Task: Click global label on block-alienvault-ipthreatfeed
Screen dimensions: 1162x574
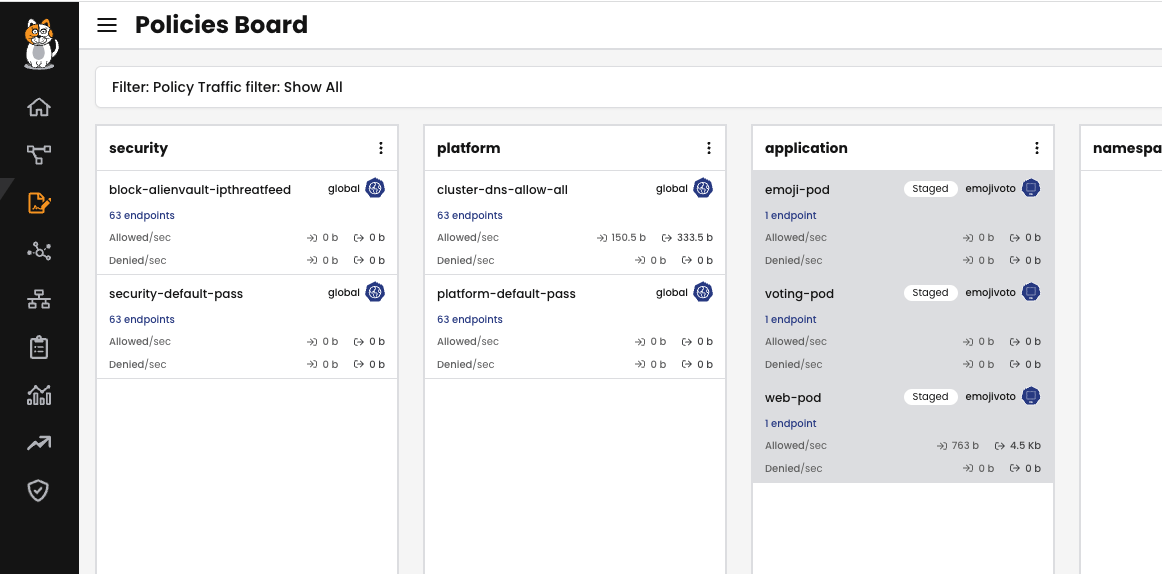Action: pyautogui.click(x=344, y=189)
